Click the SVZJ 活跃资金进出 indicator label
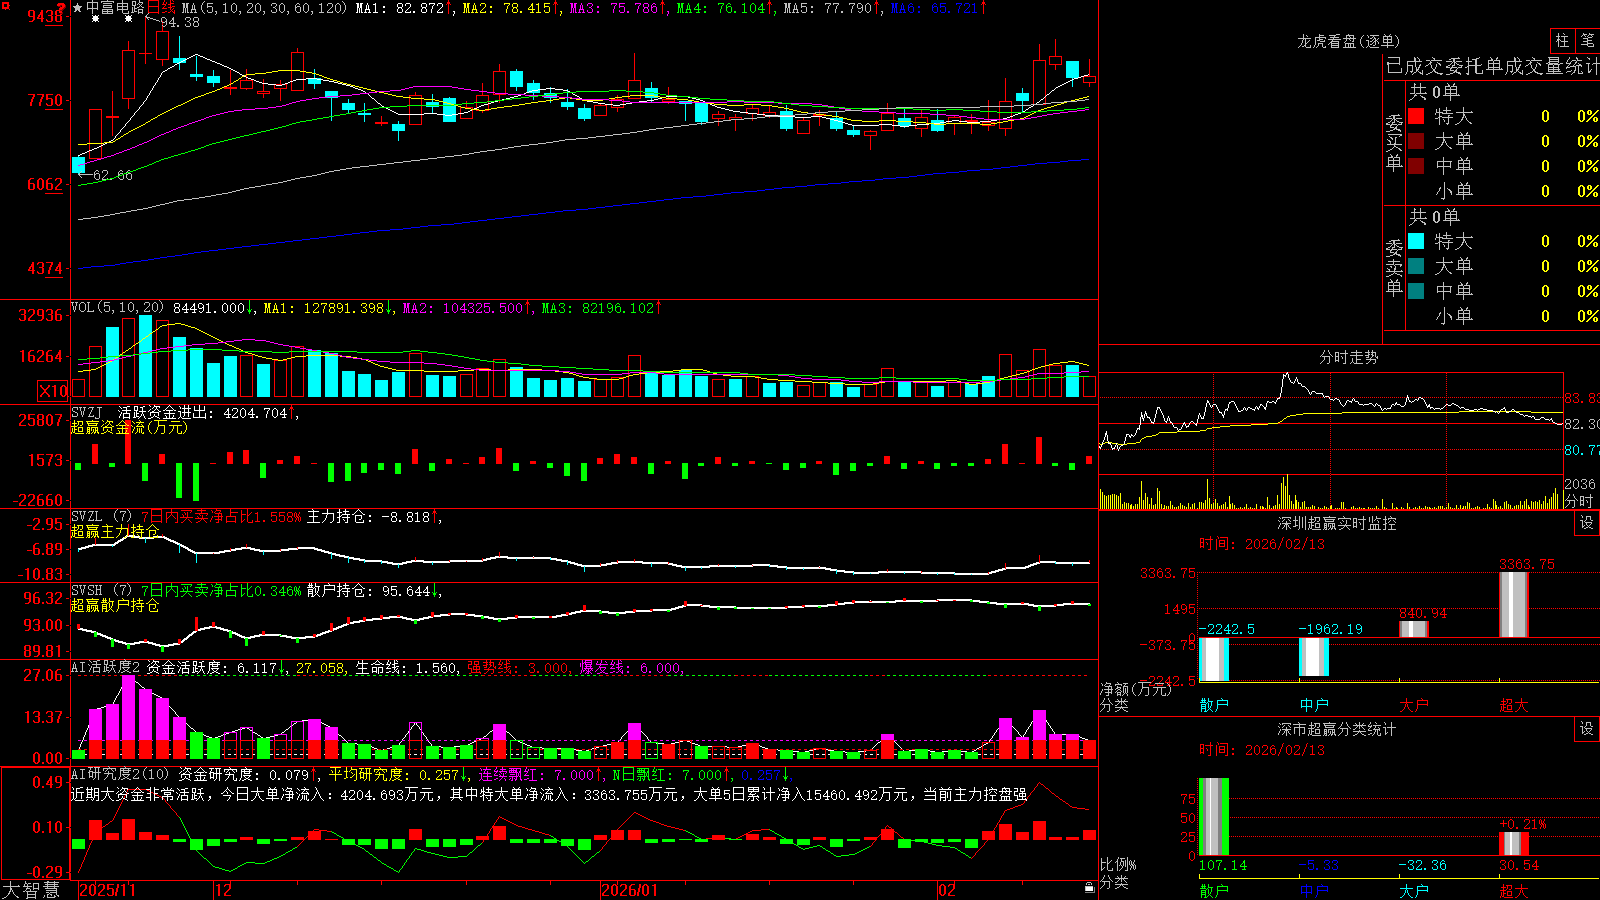The image size is (1600, 900). pos(143,412)
